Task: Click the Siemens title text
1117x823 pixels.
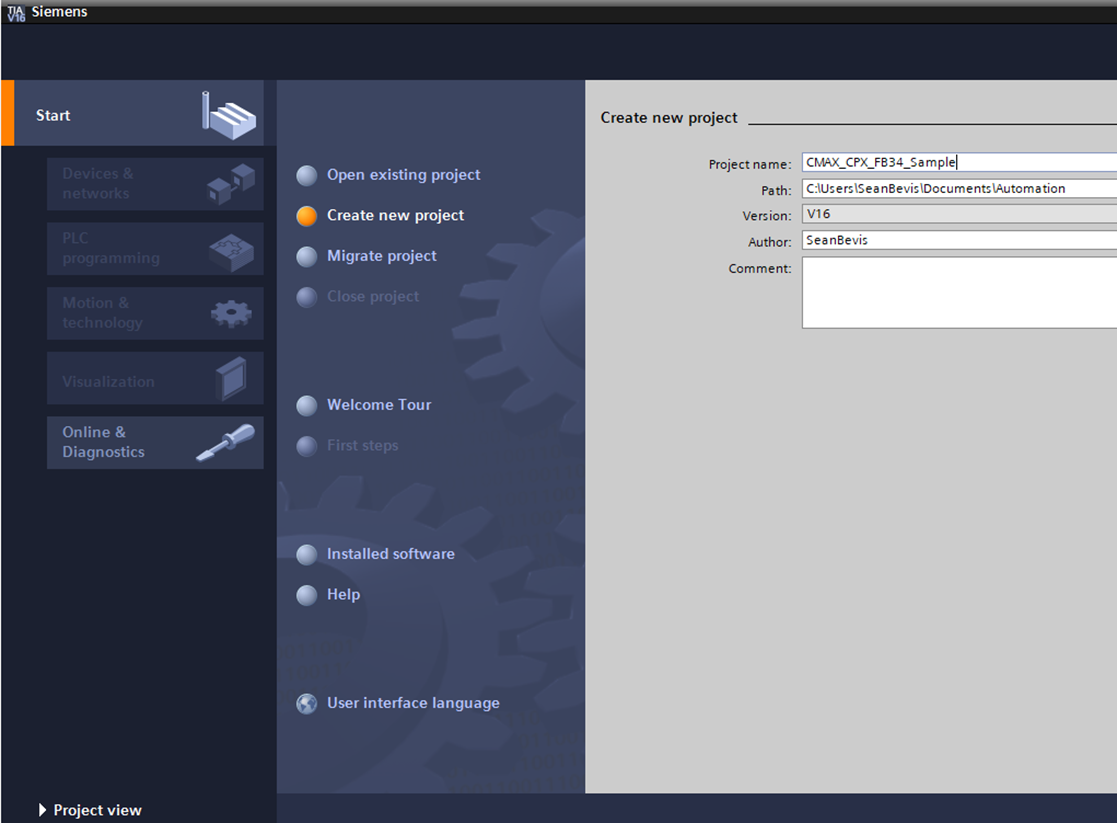Action: tap(59, 11)
